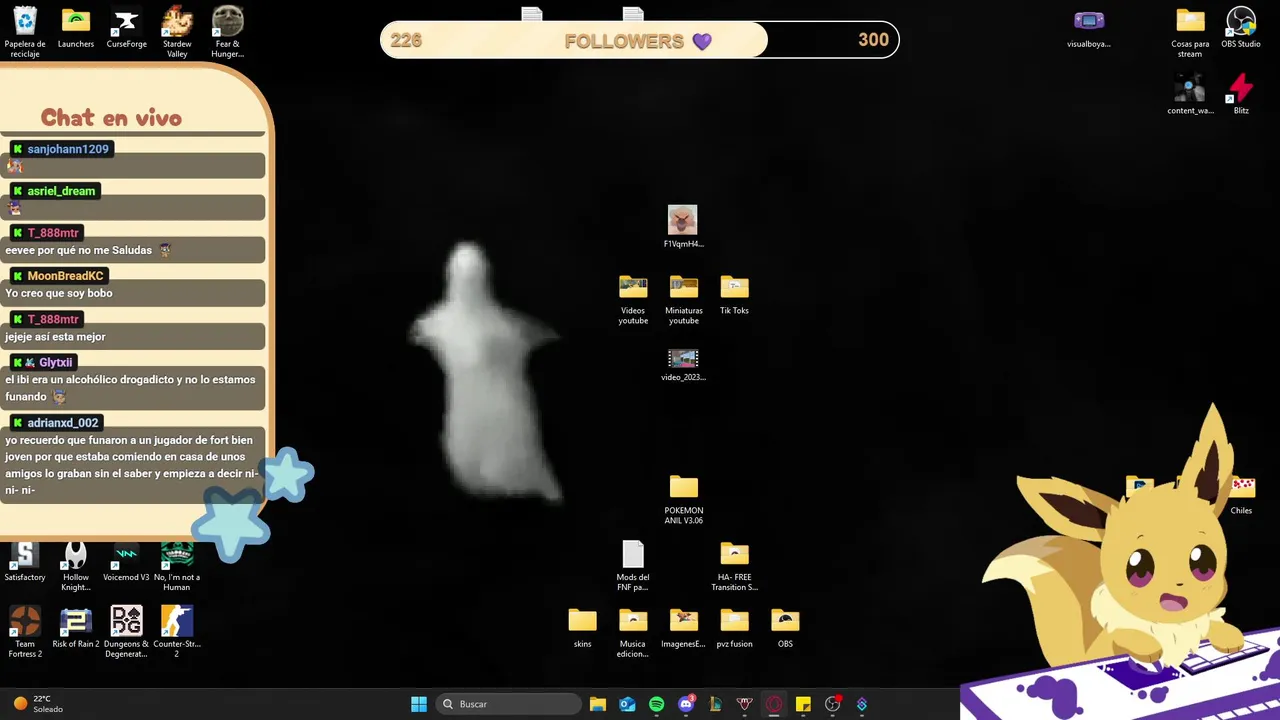The height and width of the screenshot is (720, 1280).
Task: Launch Dungeons & Degenerate shortcut
Action: [x=126, y=632]
